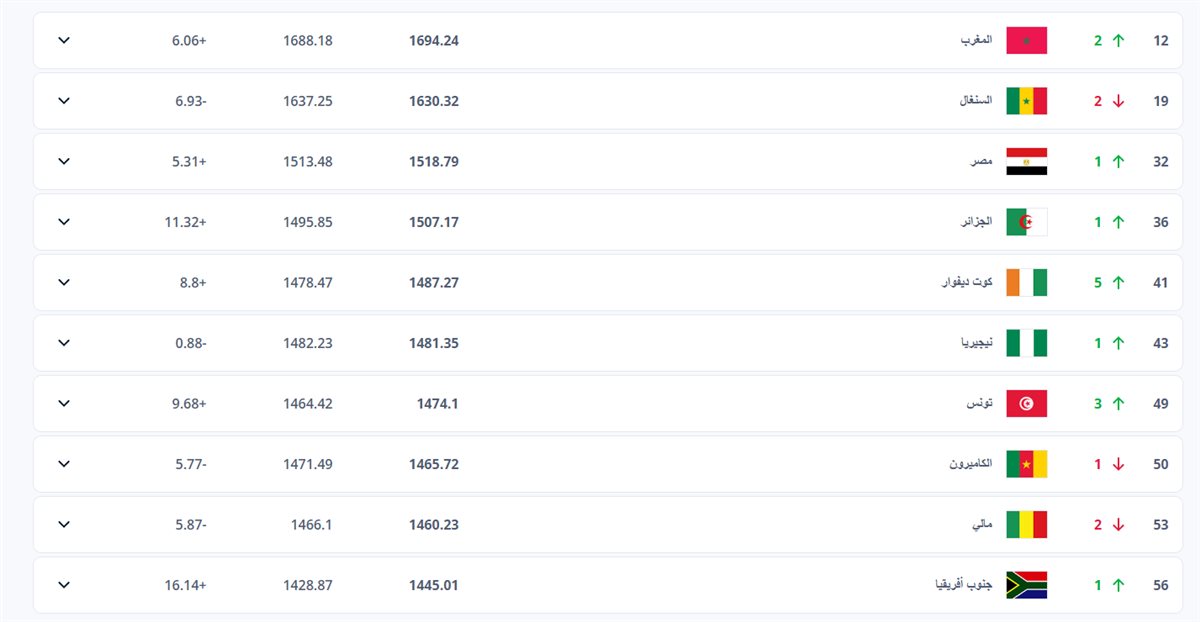Click the Morocco flag icon

click(1026, 41)
